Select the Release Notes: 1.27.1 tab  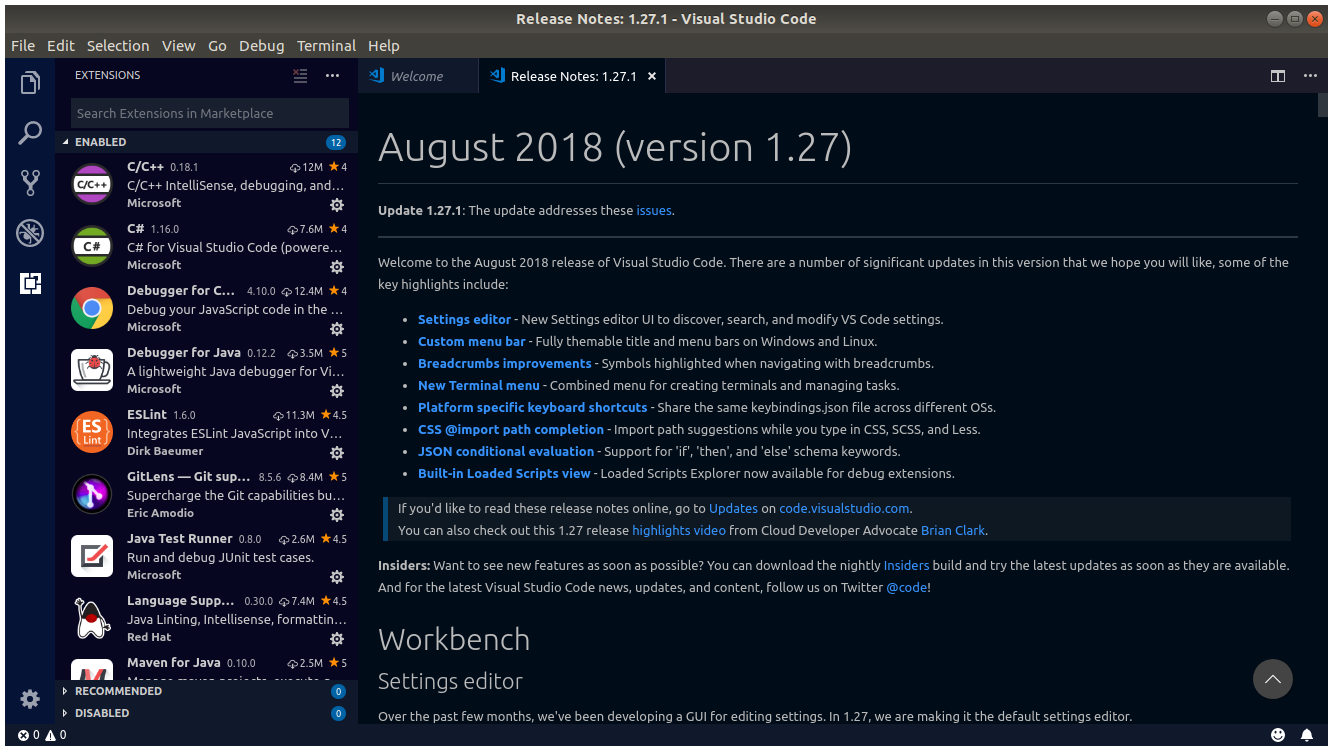point(574,76)
